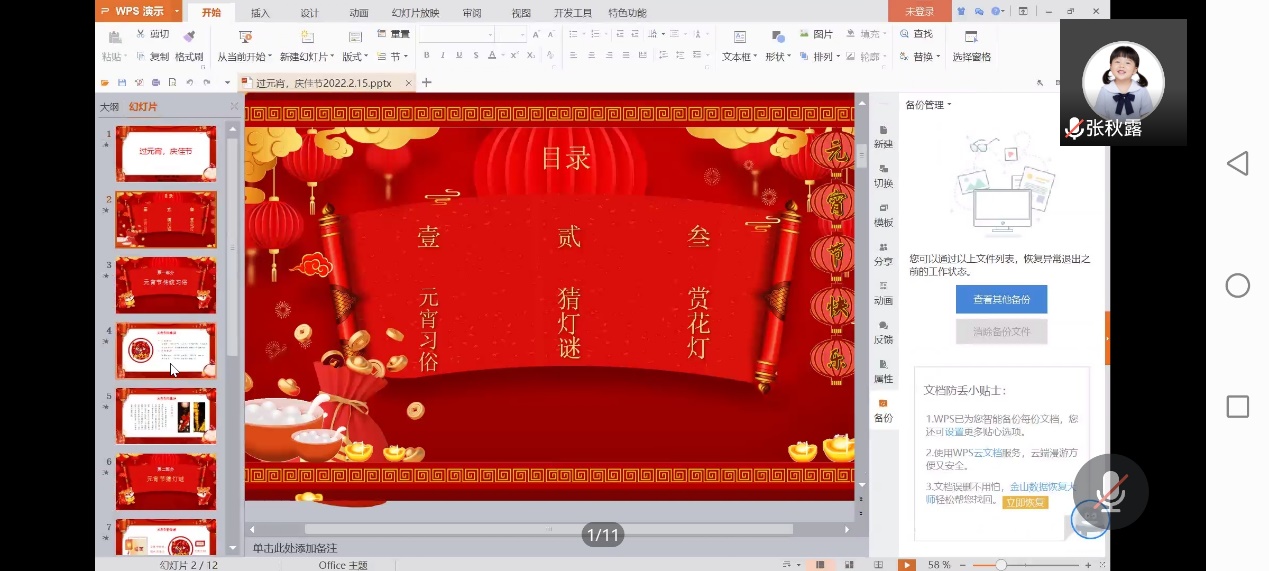This screenshot has width=1269, height=571.
Task: Switch to the 插入 ribbon tab
Action: (x=260, y=13)
